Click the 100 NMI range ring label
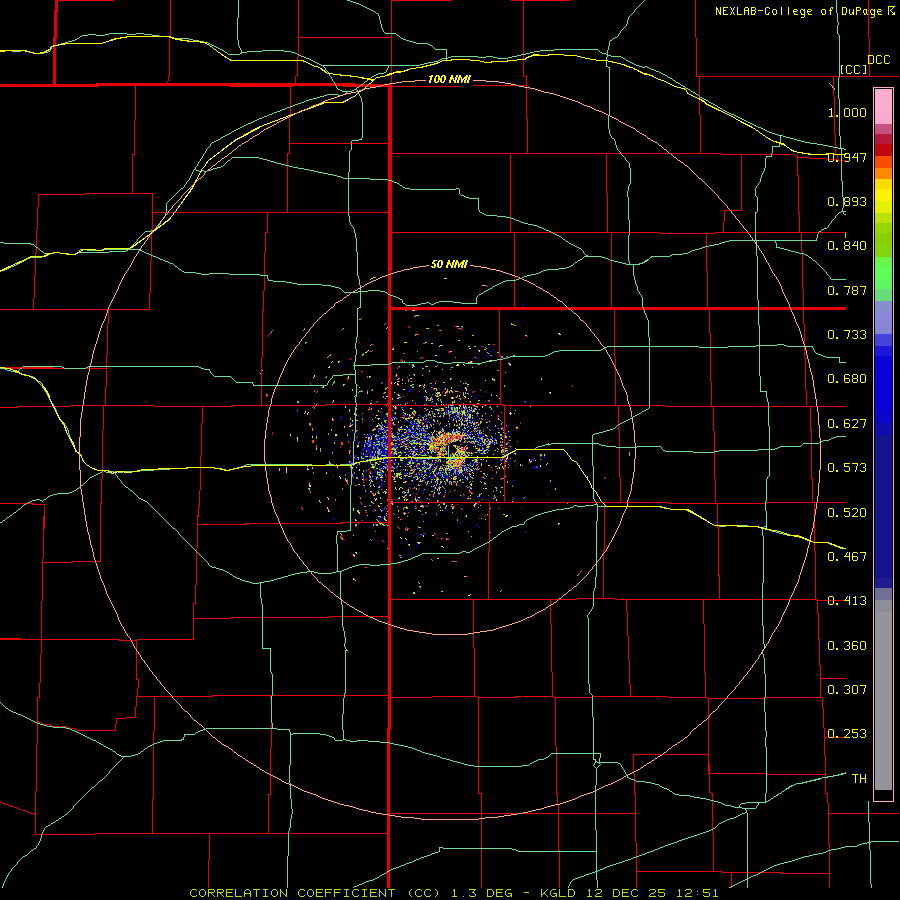The height and width of the screenshot is (900, 900). pos(449,79)
